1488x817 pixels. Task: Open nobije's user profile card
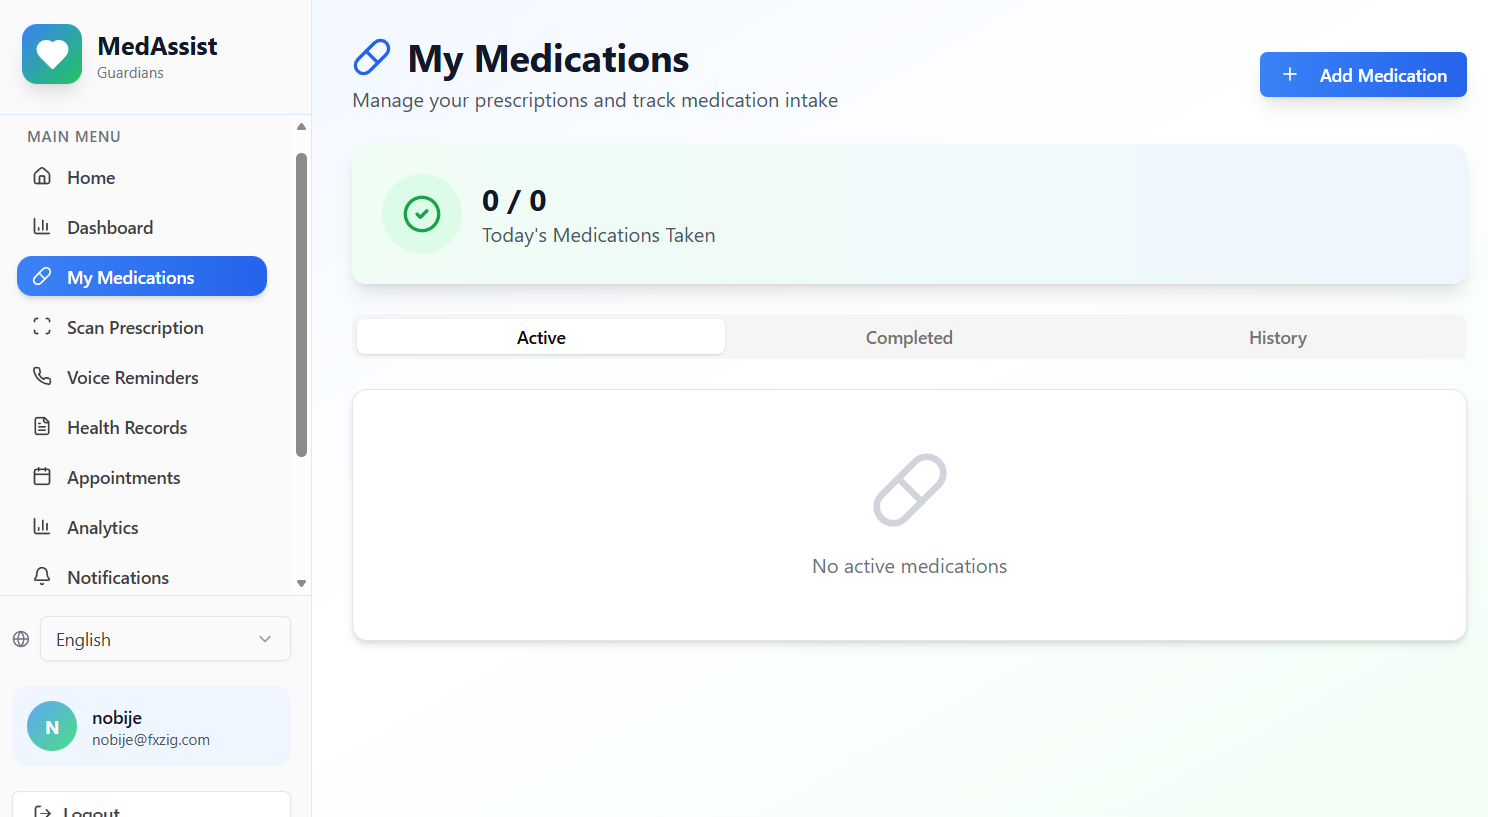(150, 726)
